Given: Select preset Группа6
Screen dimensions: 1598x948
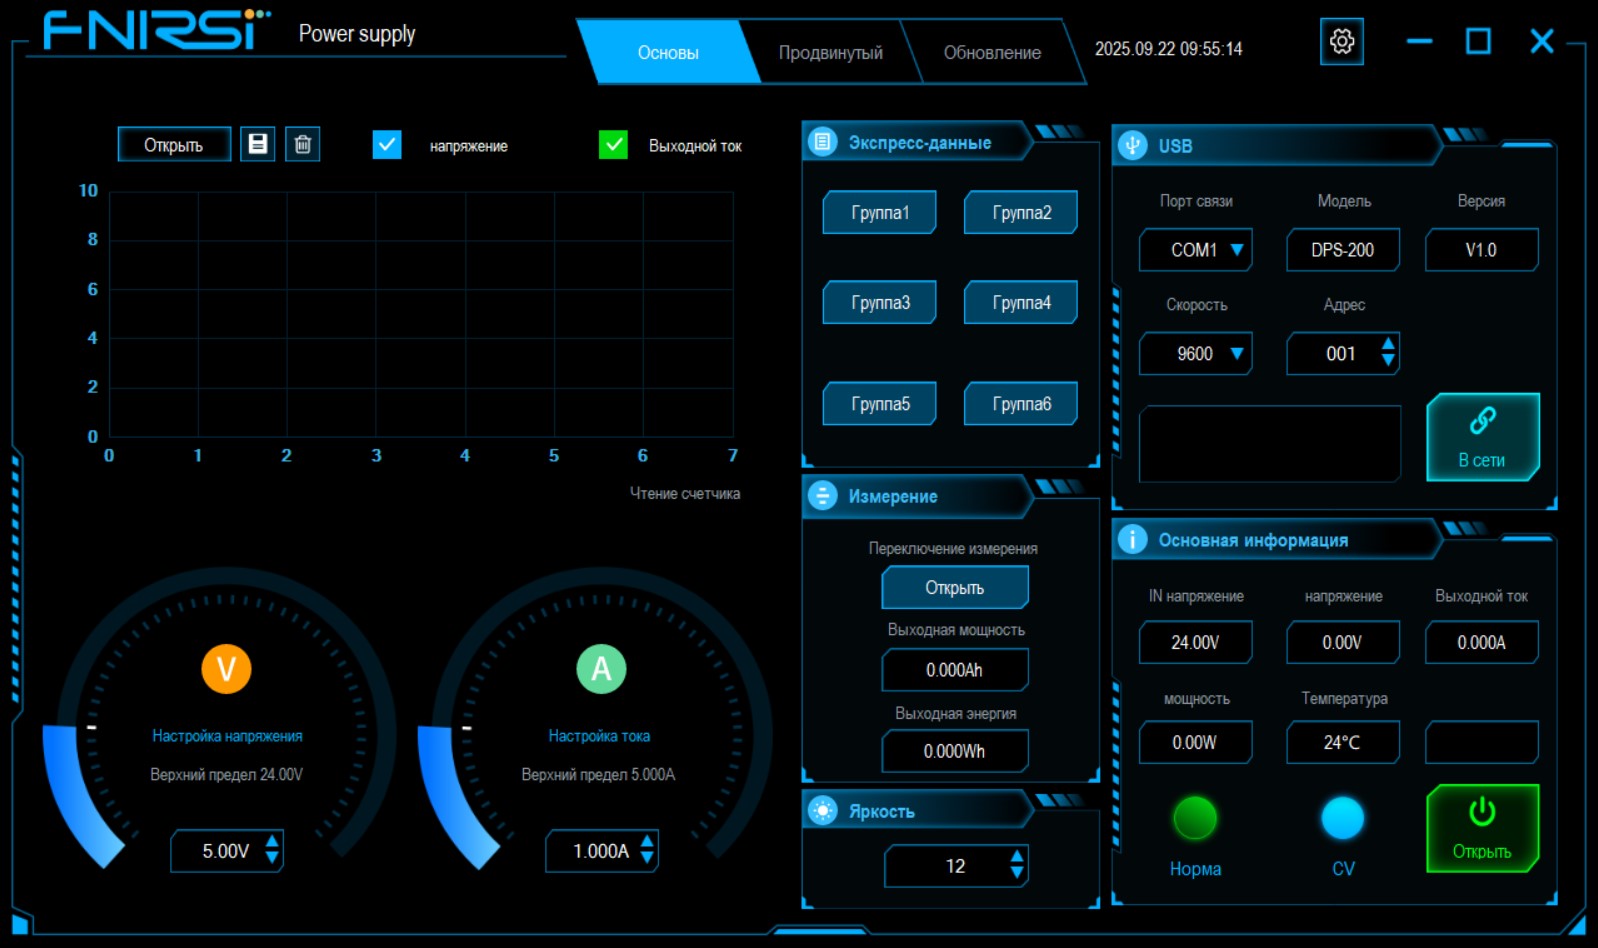Looking at the screenshot, I should [x=1021, y=404].
